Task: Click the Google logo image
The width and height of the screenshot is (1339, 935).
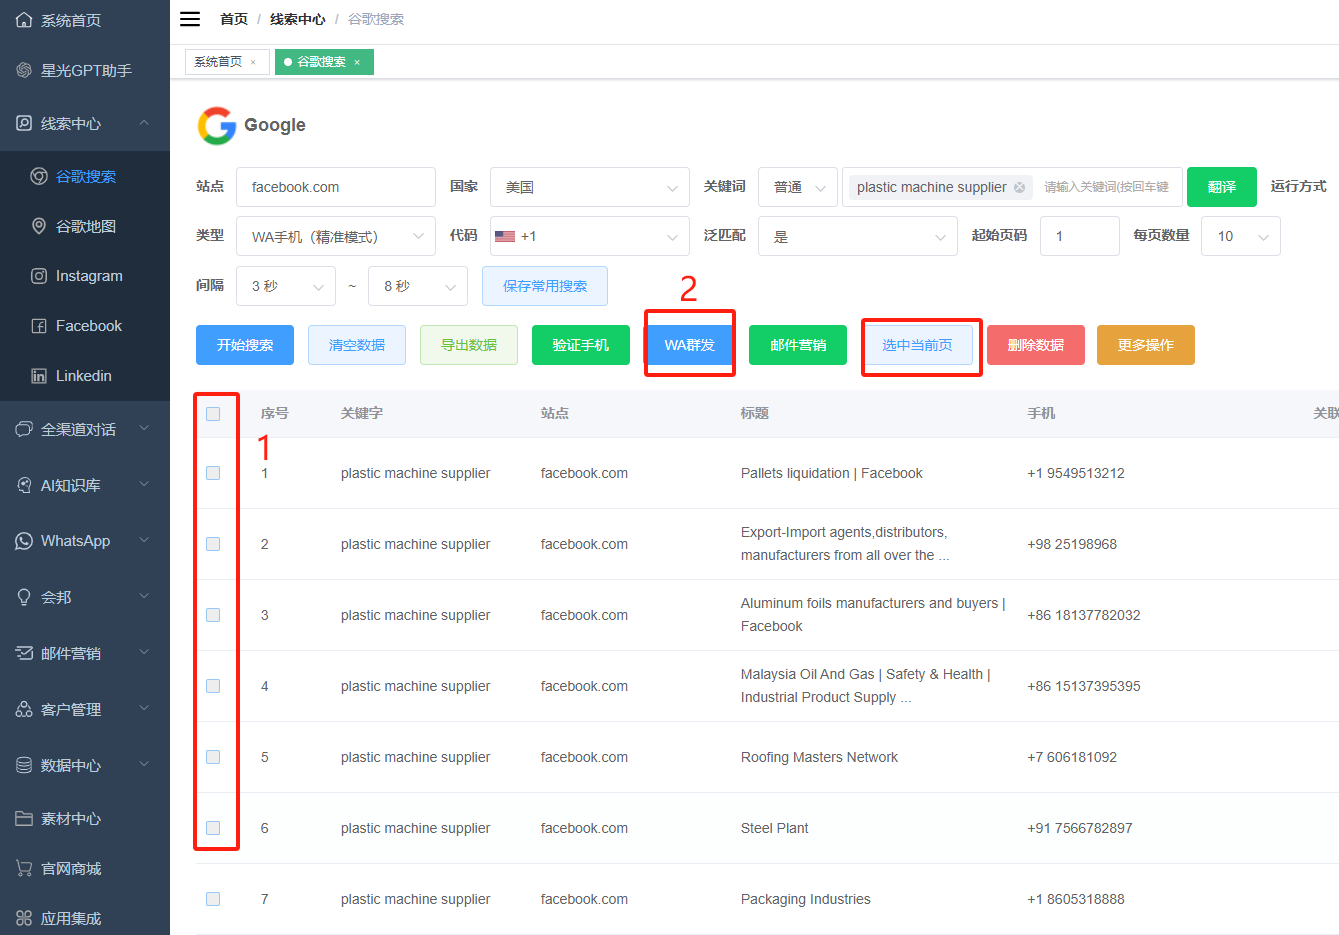Action: (x=217, y=126)
